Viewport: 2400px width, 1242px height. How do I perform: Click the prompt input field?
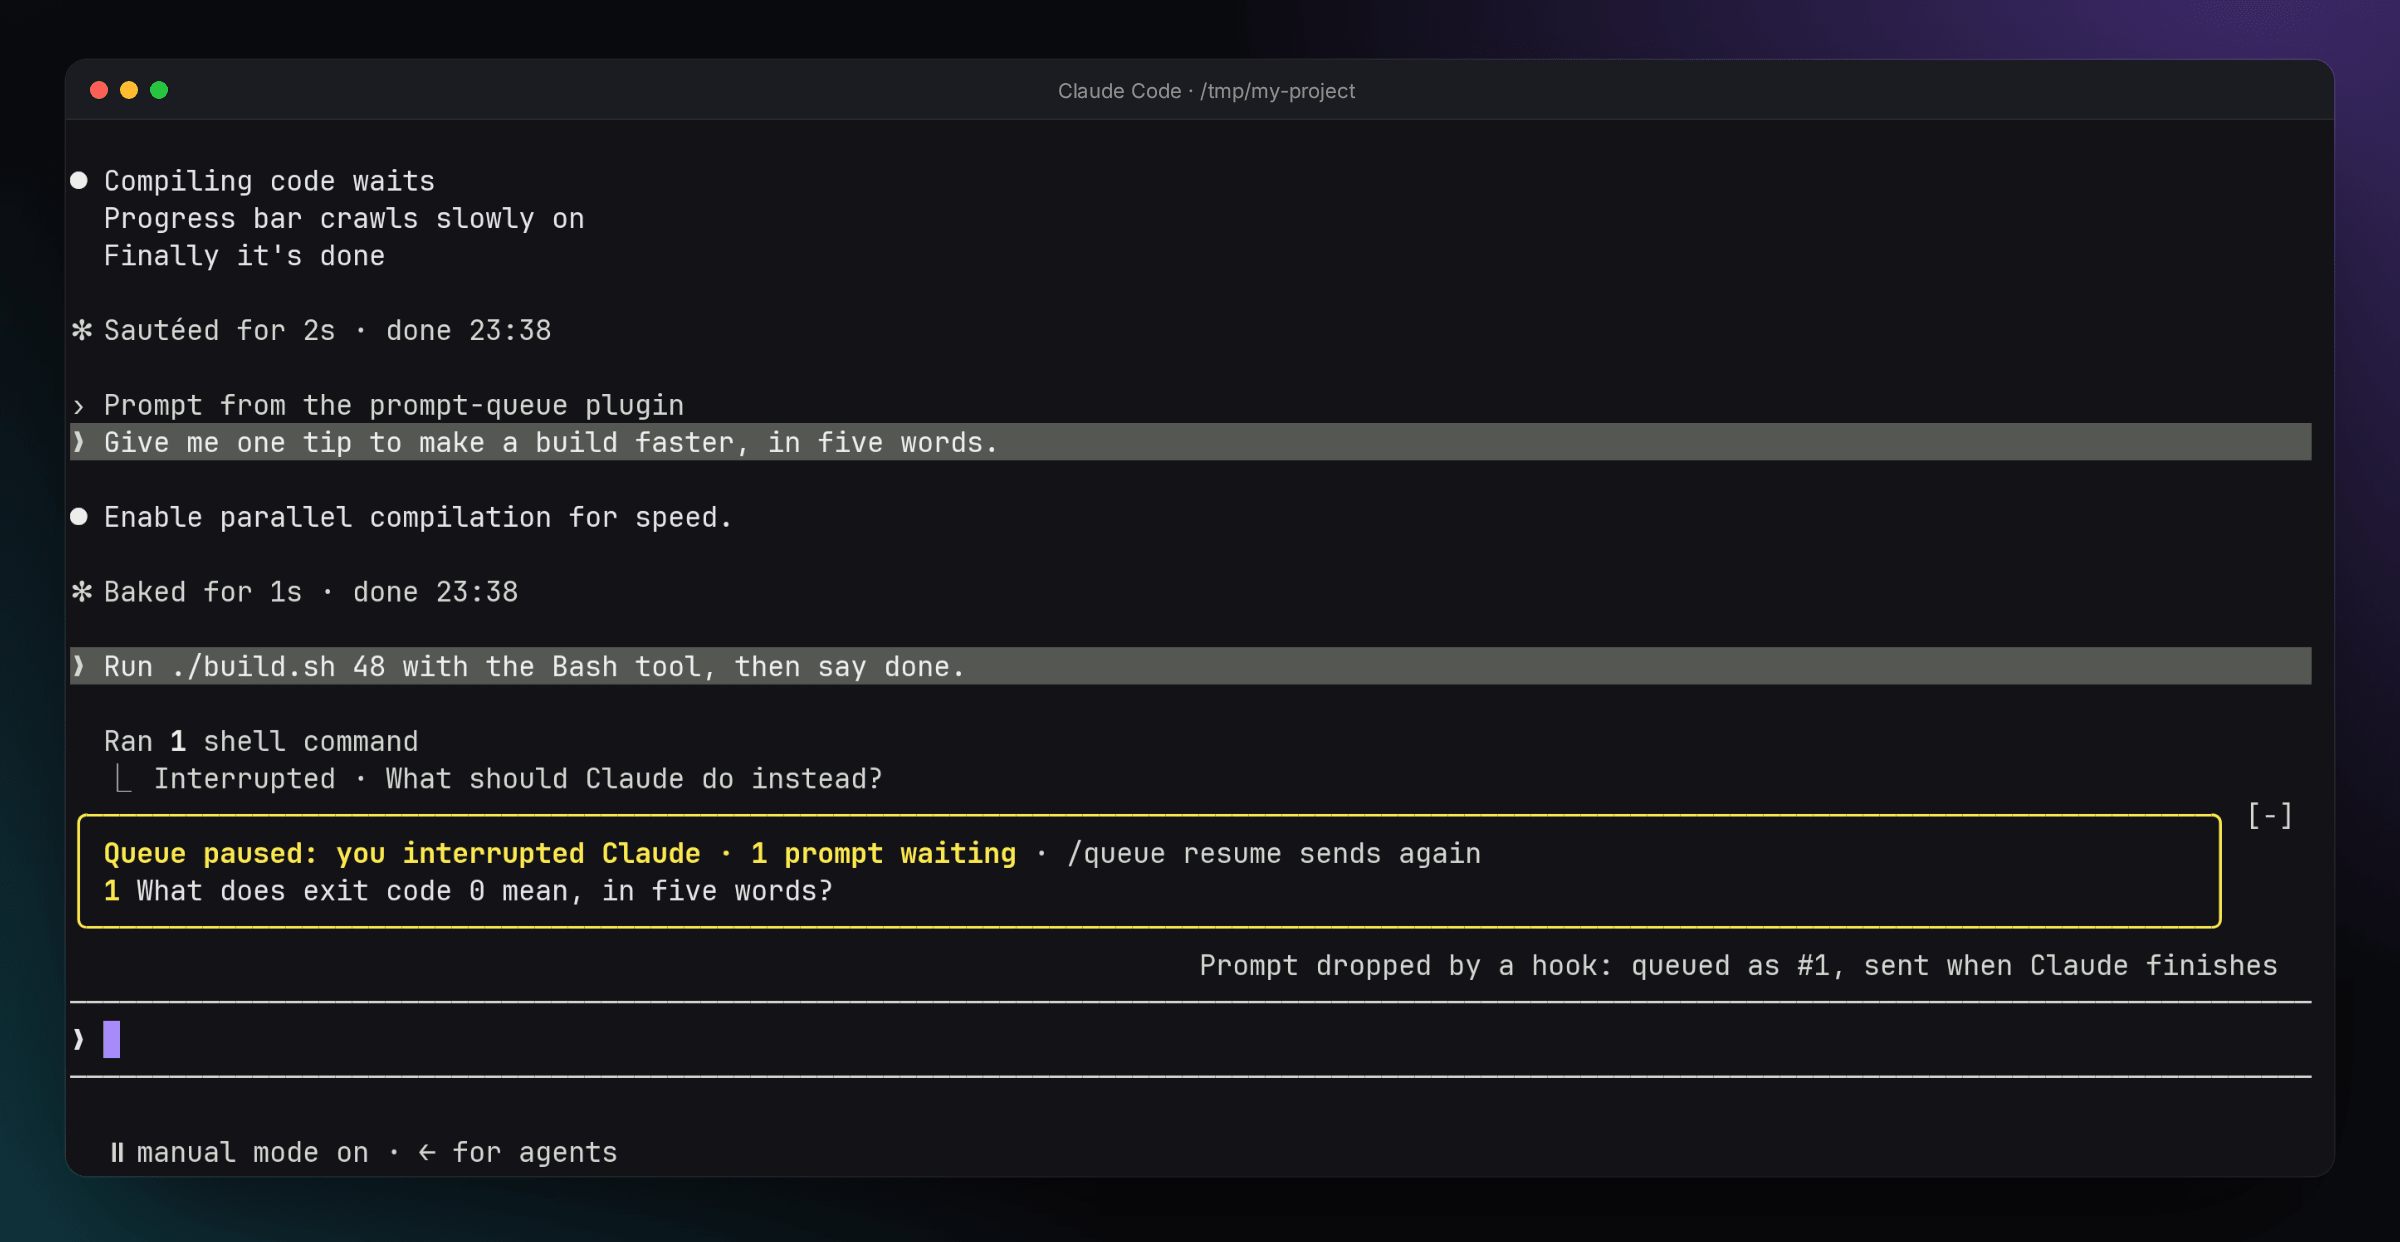(1190, 1040)
